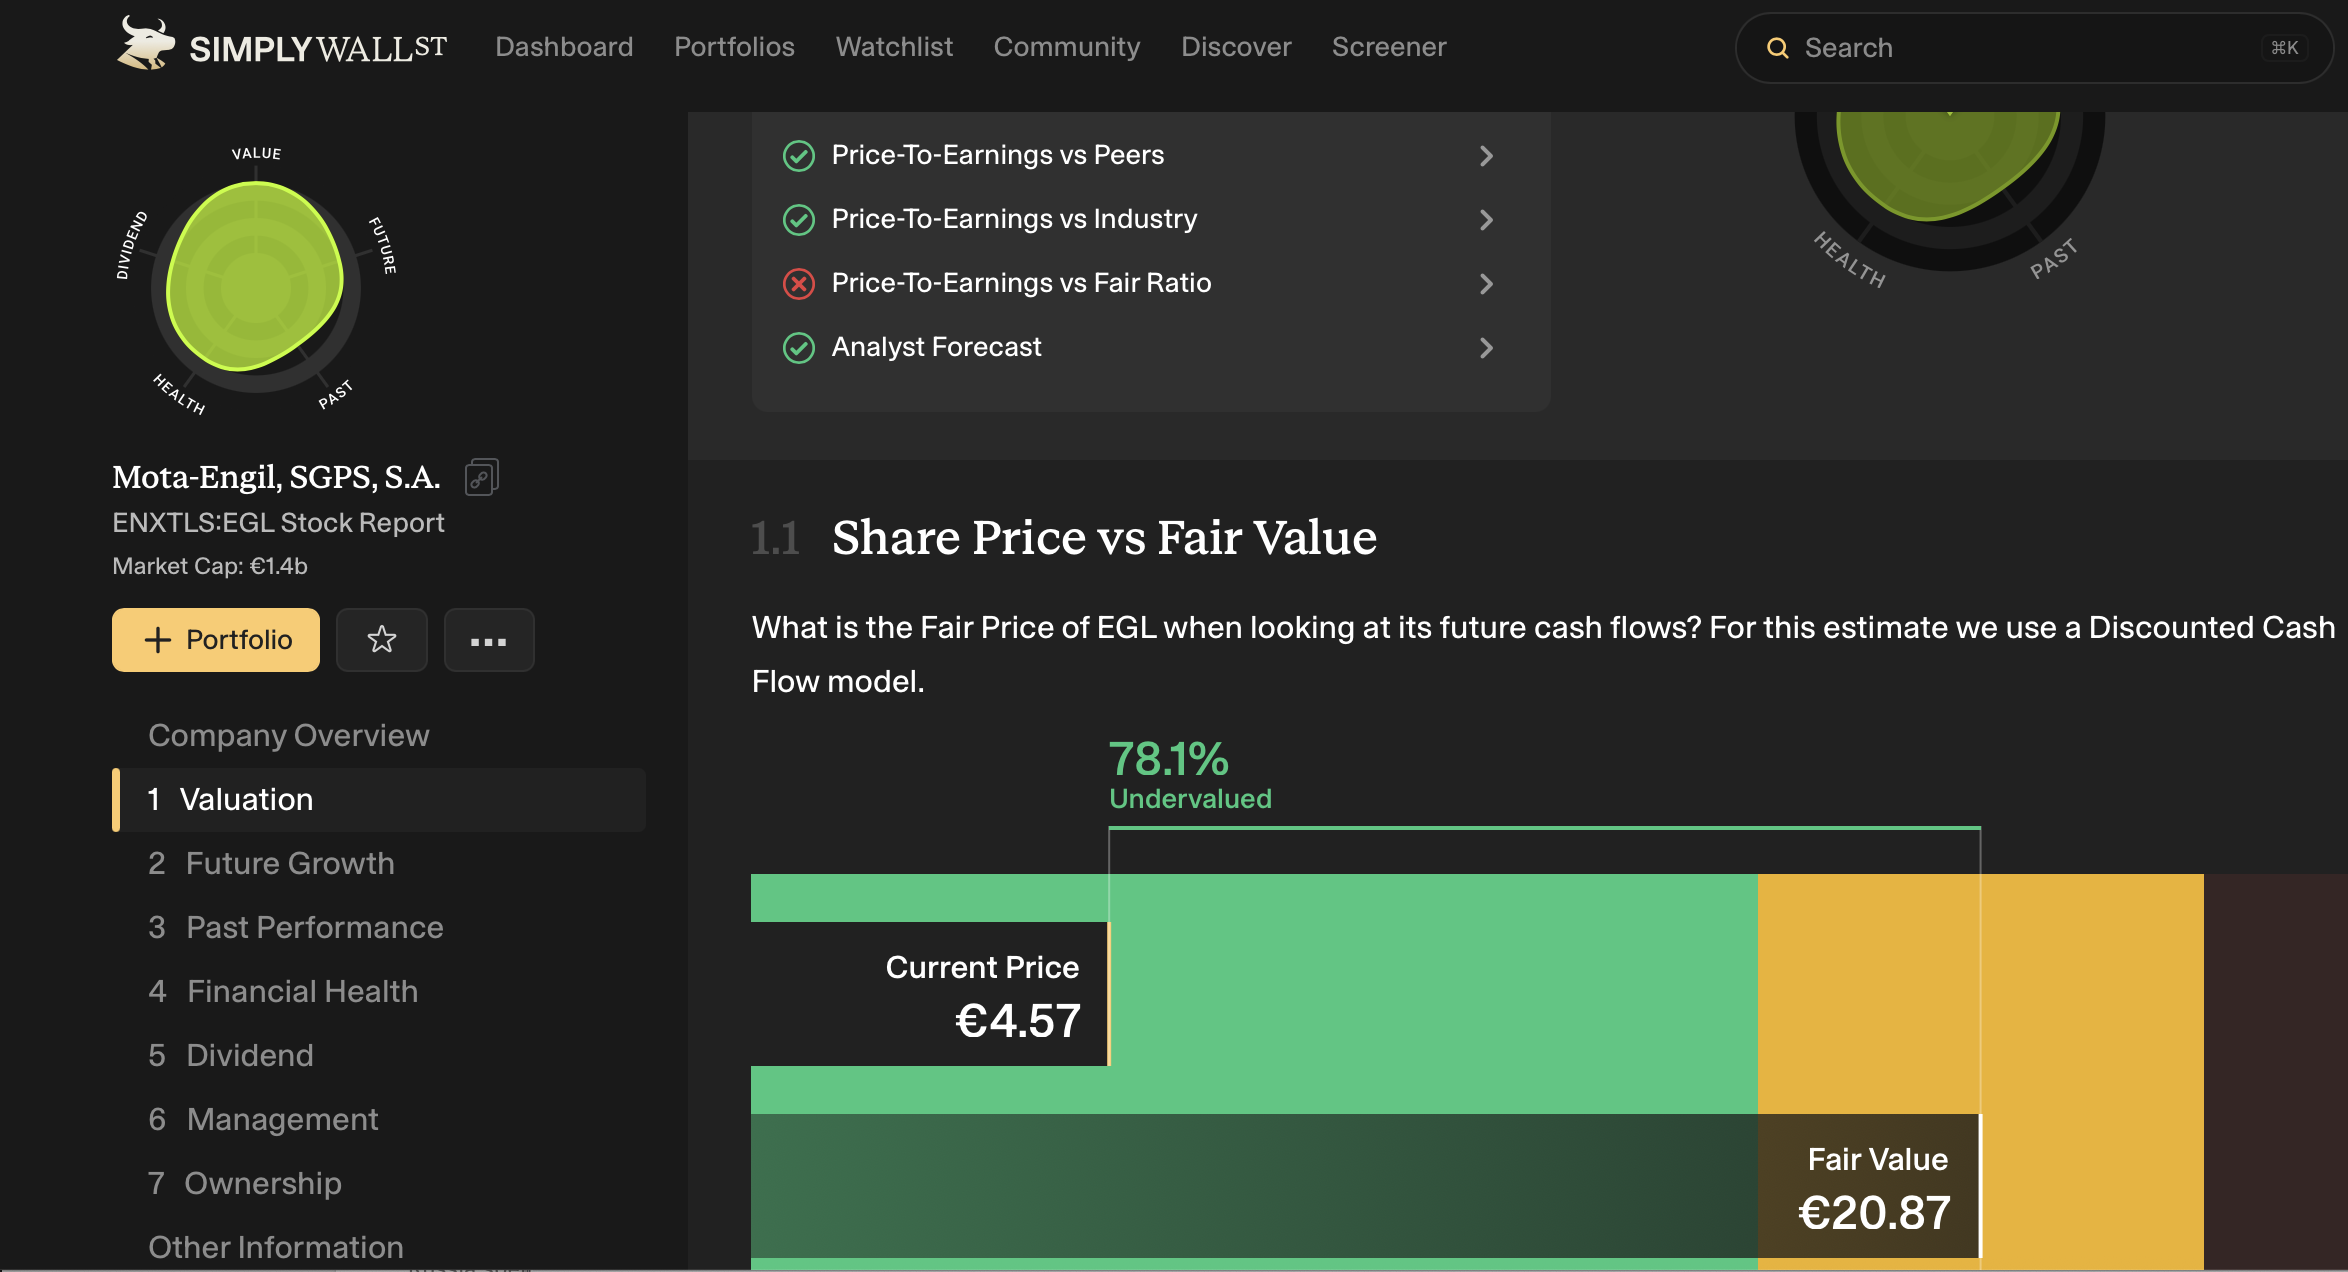Add stock to watchlist with star icon
The height and width of the screenshot is (1272, 2348).
point(382,640)
